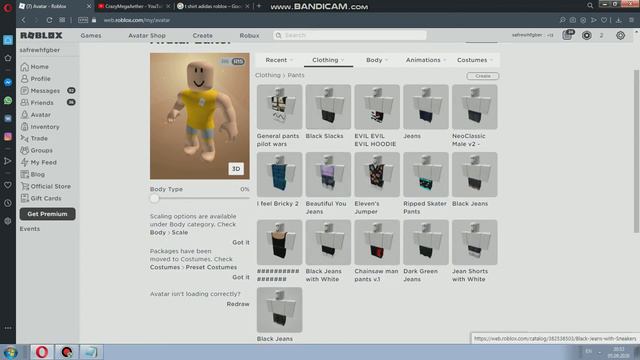
Task: Click the page vertical scrollbar
Action: click(636, 151)
